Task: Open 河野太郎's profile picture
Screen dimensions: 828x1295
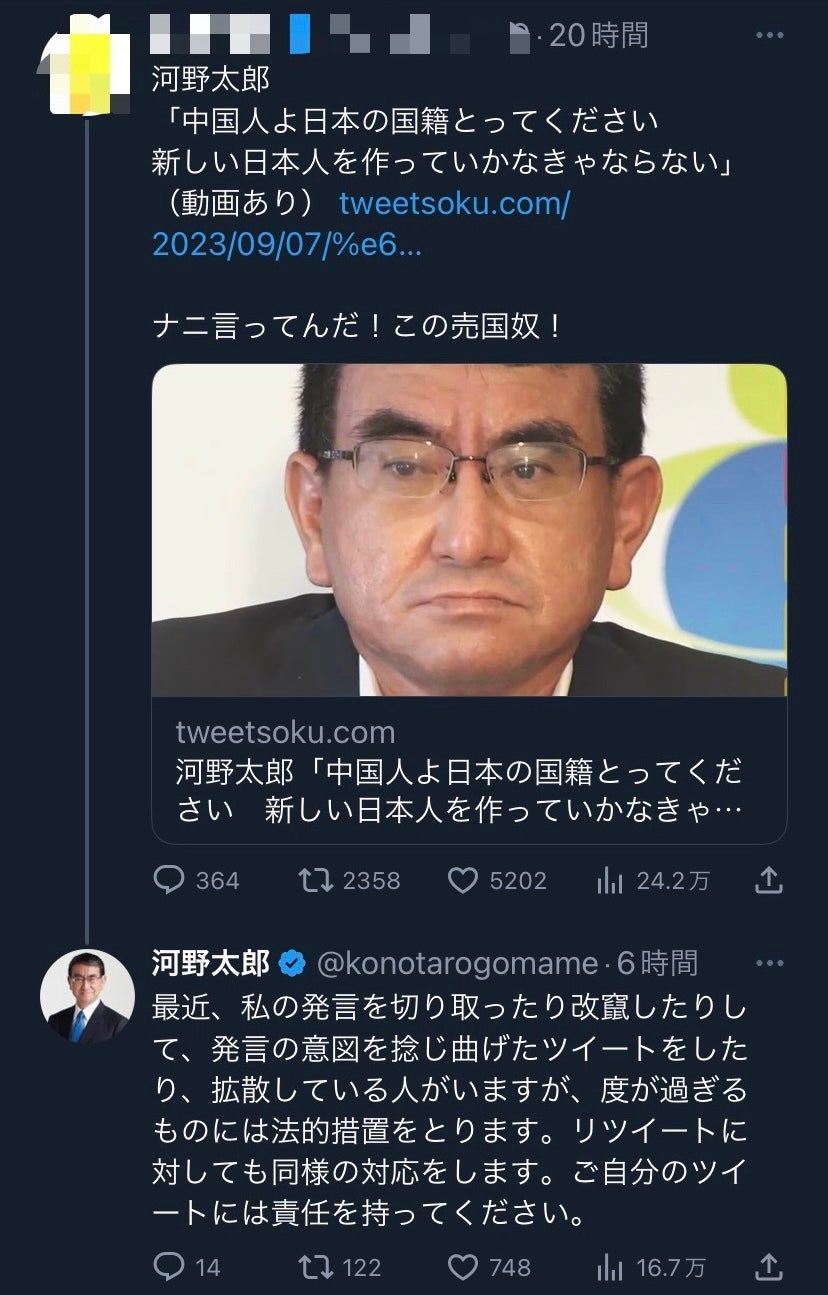Action: point(87,996)
